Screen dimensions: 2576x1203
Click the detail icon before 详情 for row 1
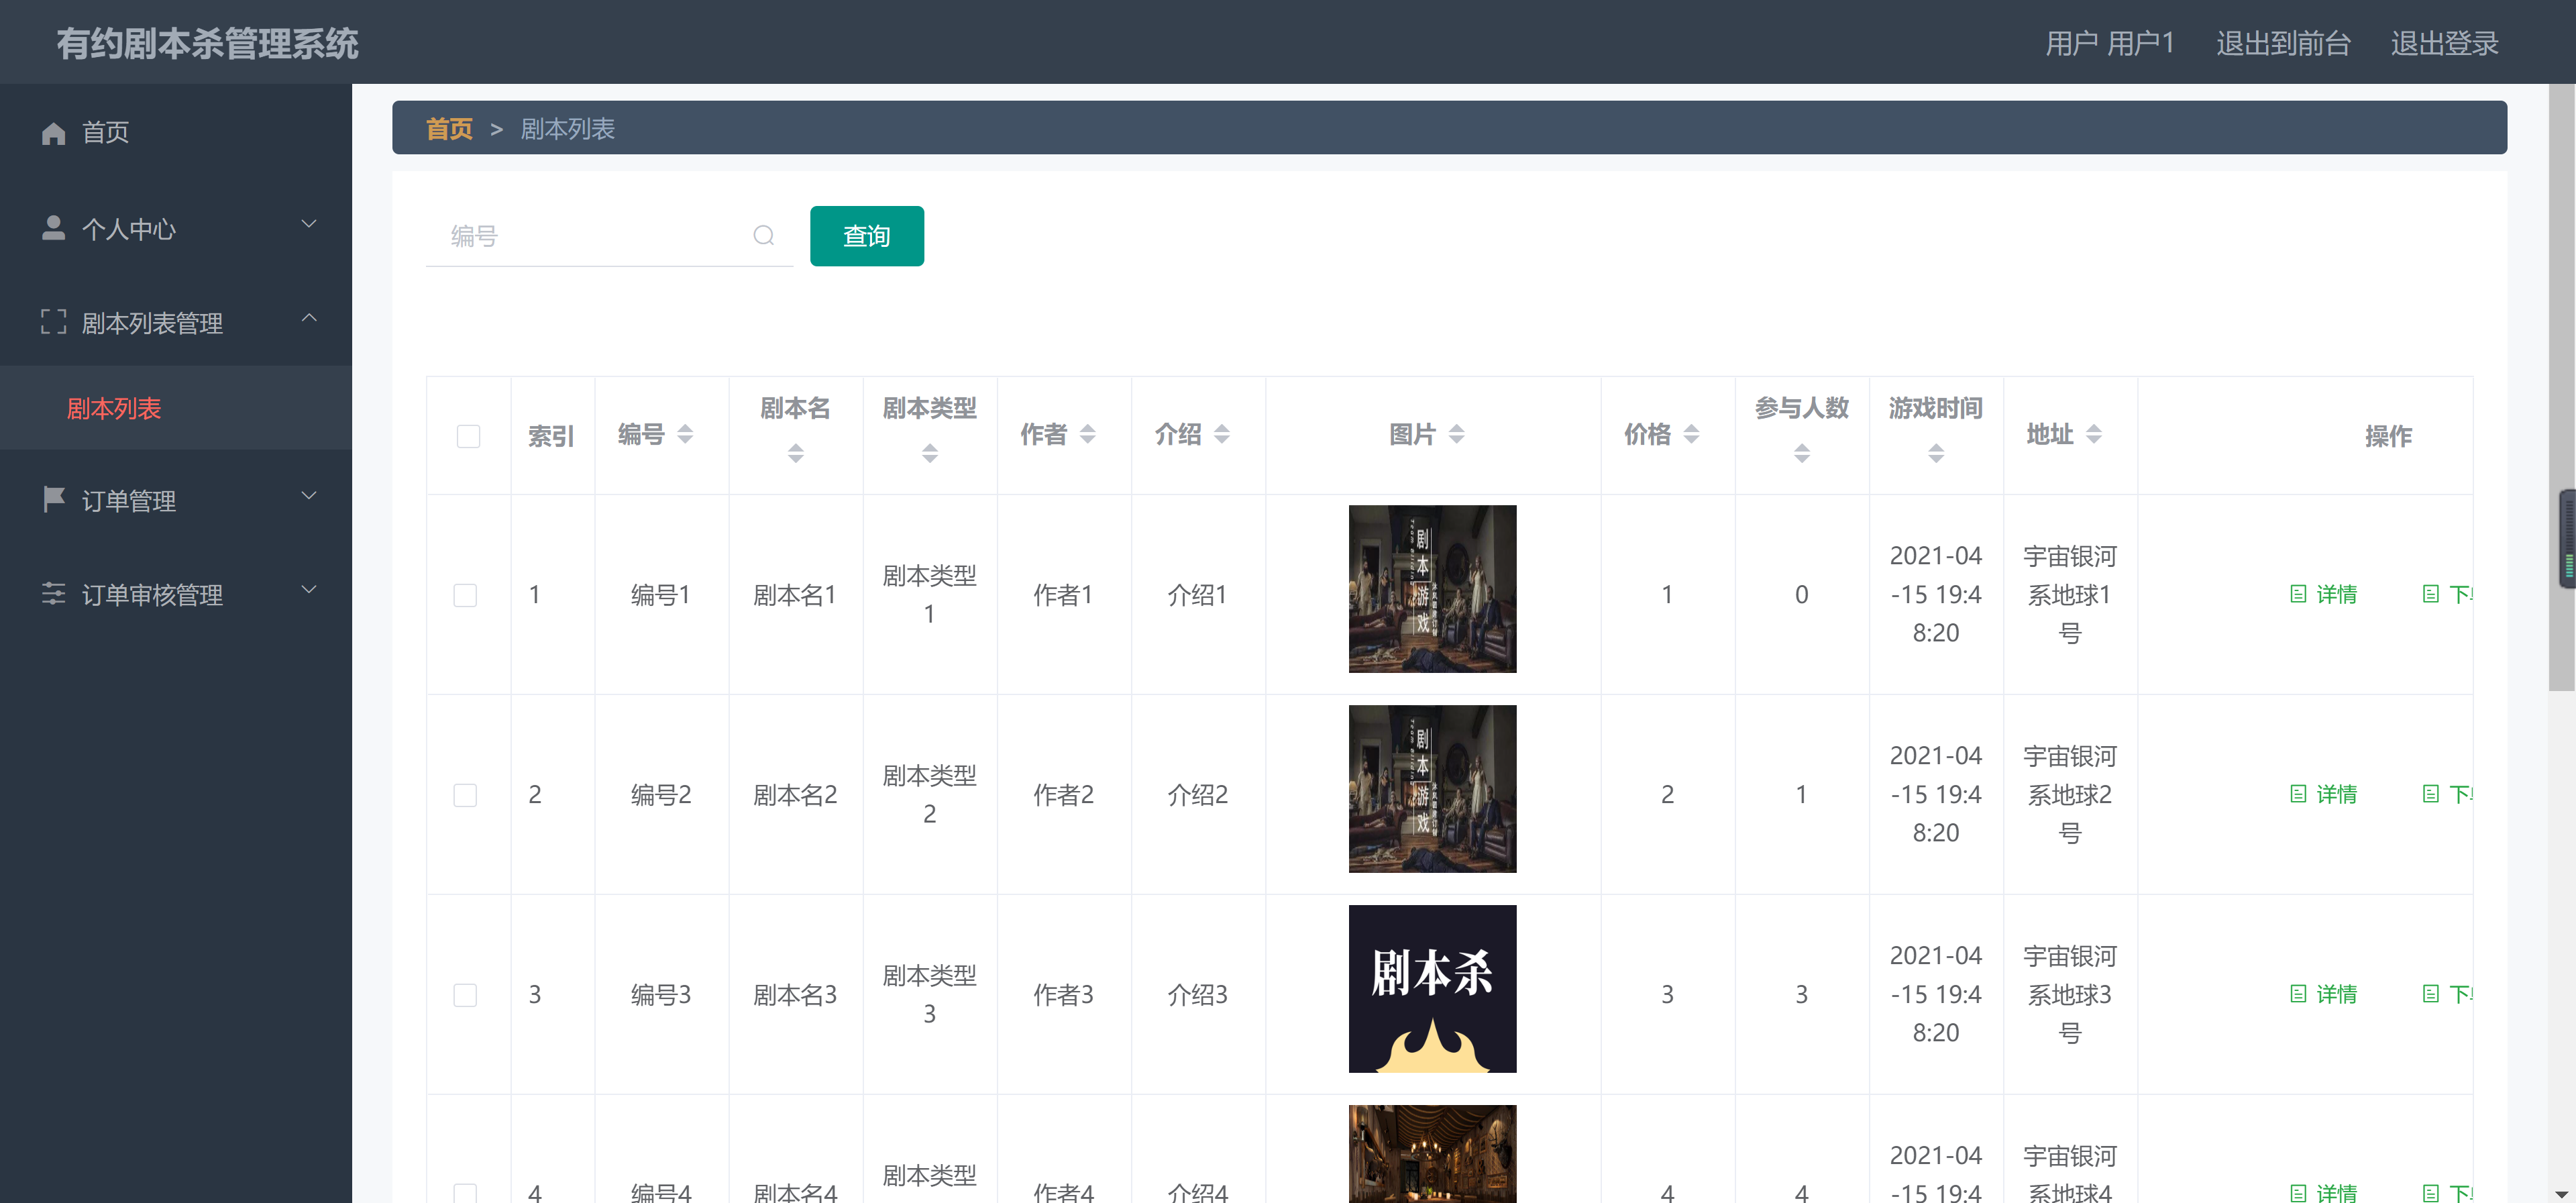[x=2298, y=593]
